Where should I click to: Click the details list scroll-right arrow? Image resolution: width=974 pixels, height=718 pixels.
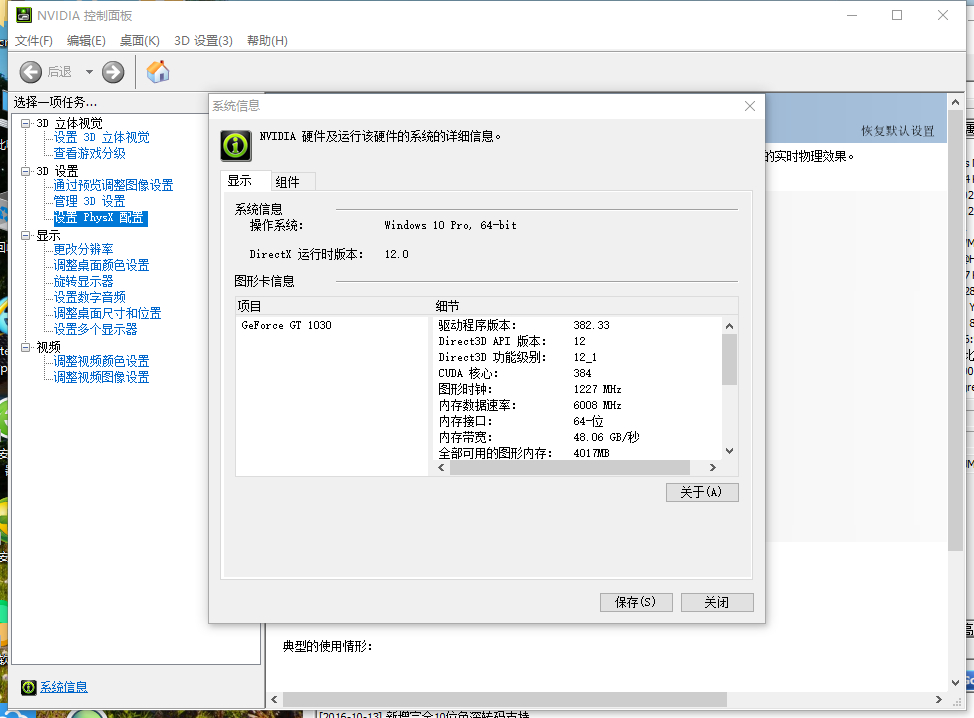(x=712, y=467)
